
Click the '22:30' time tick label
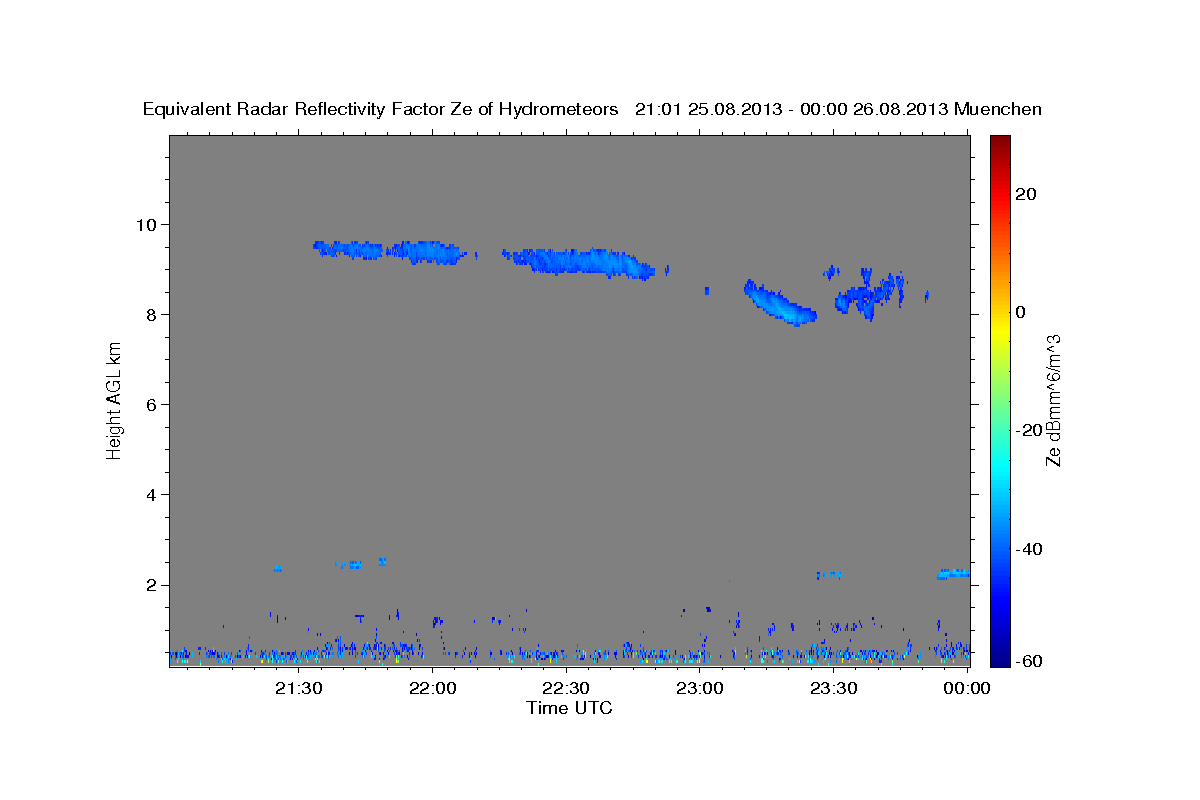point(567,688)
